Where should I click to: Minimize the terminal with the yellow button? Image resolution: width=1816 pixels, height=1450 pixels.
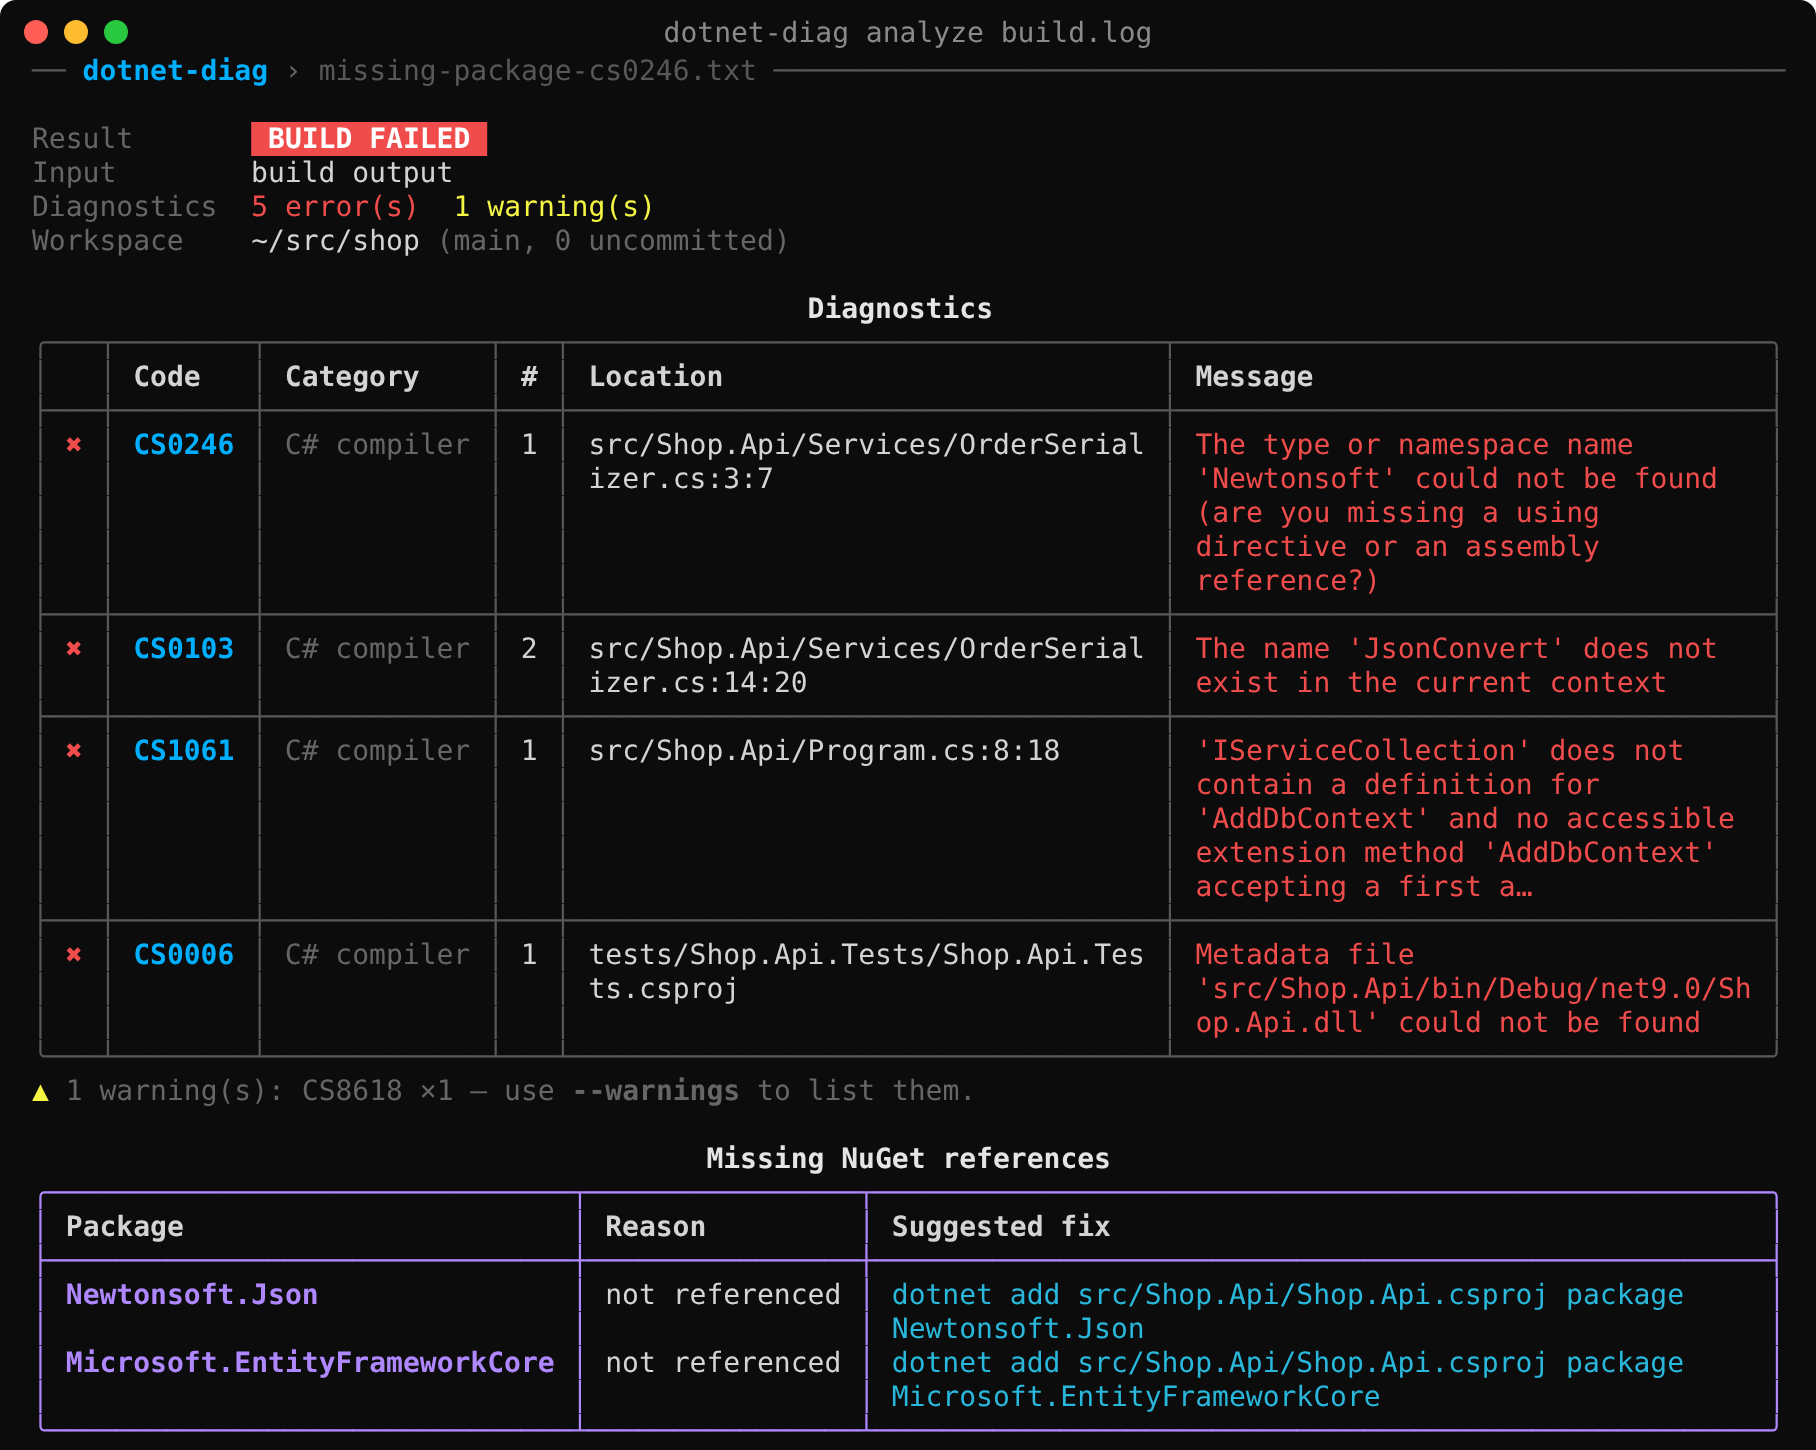76,32
